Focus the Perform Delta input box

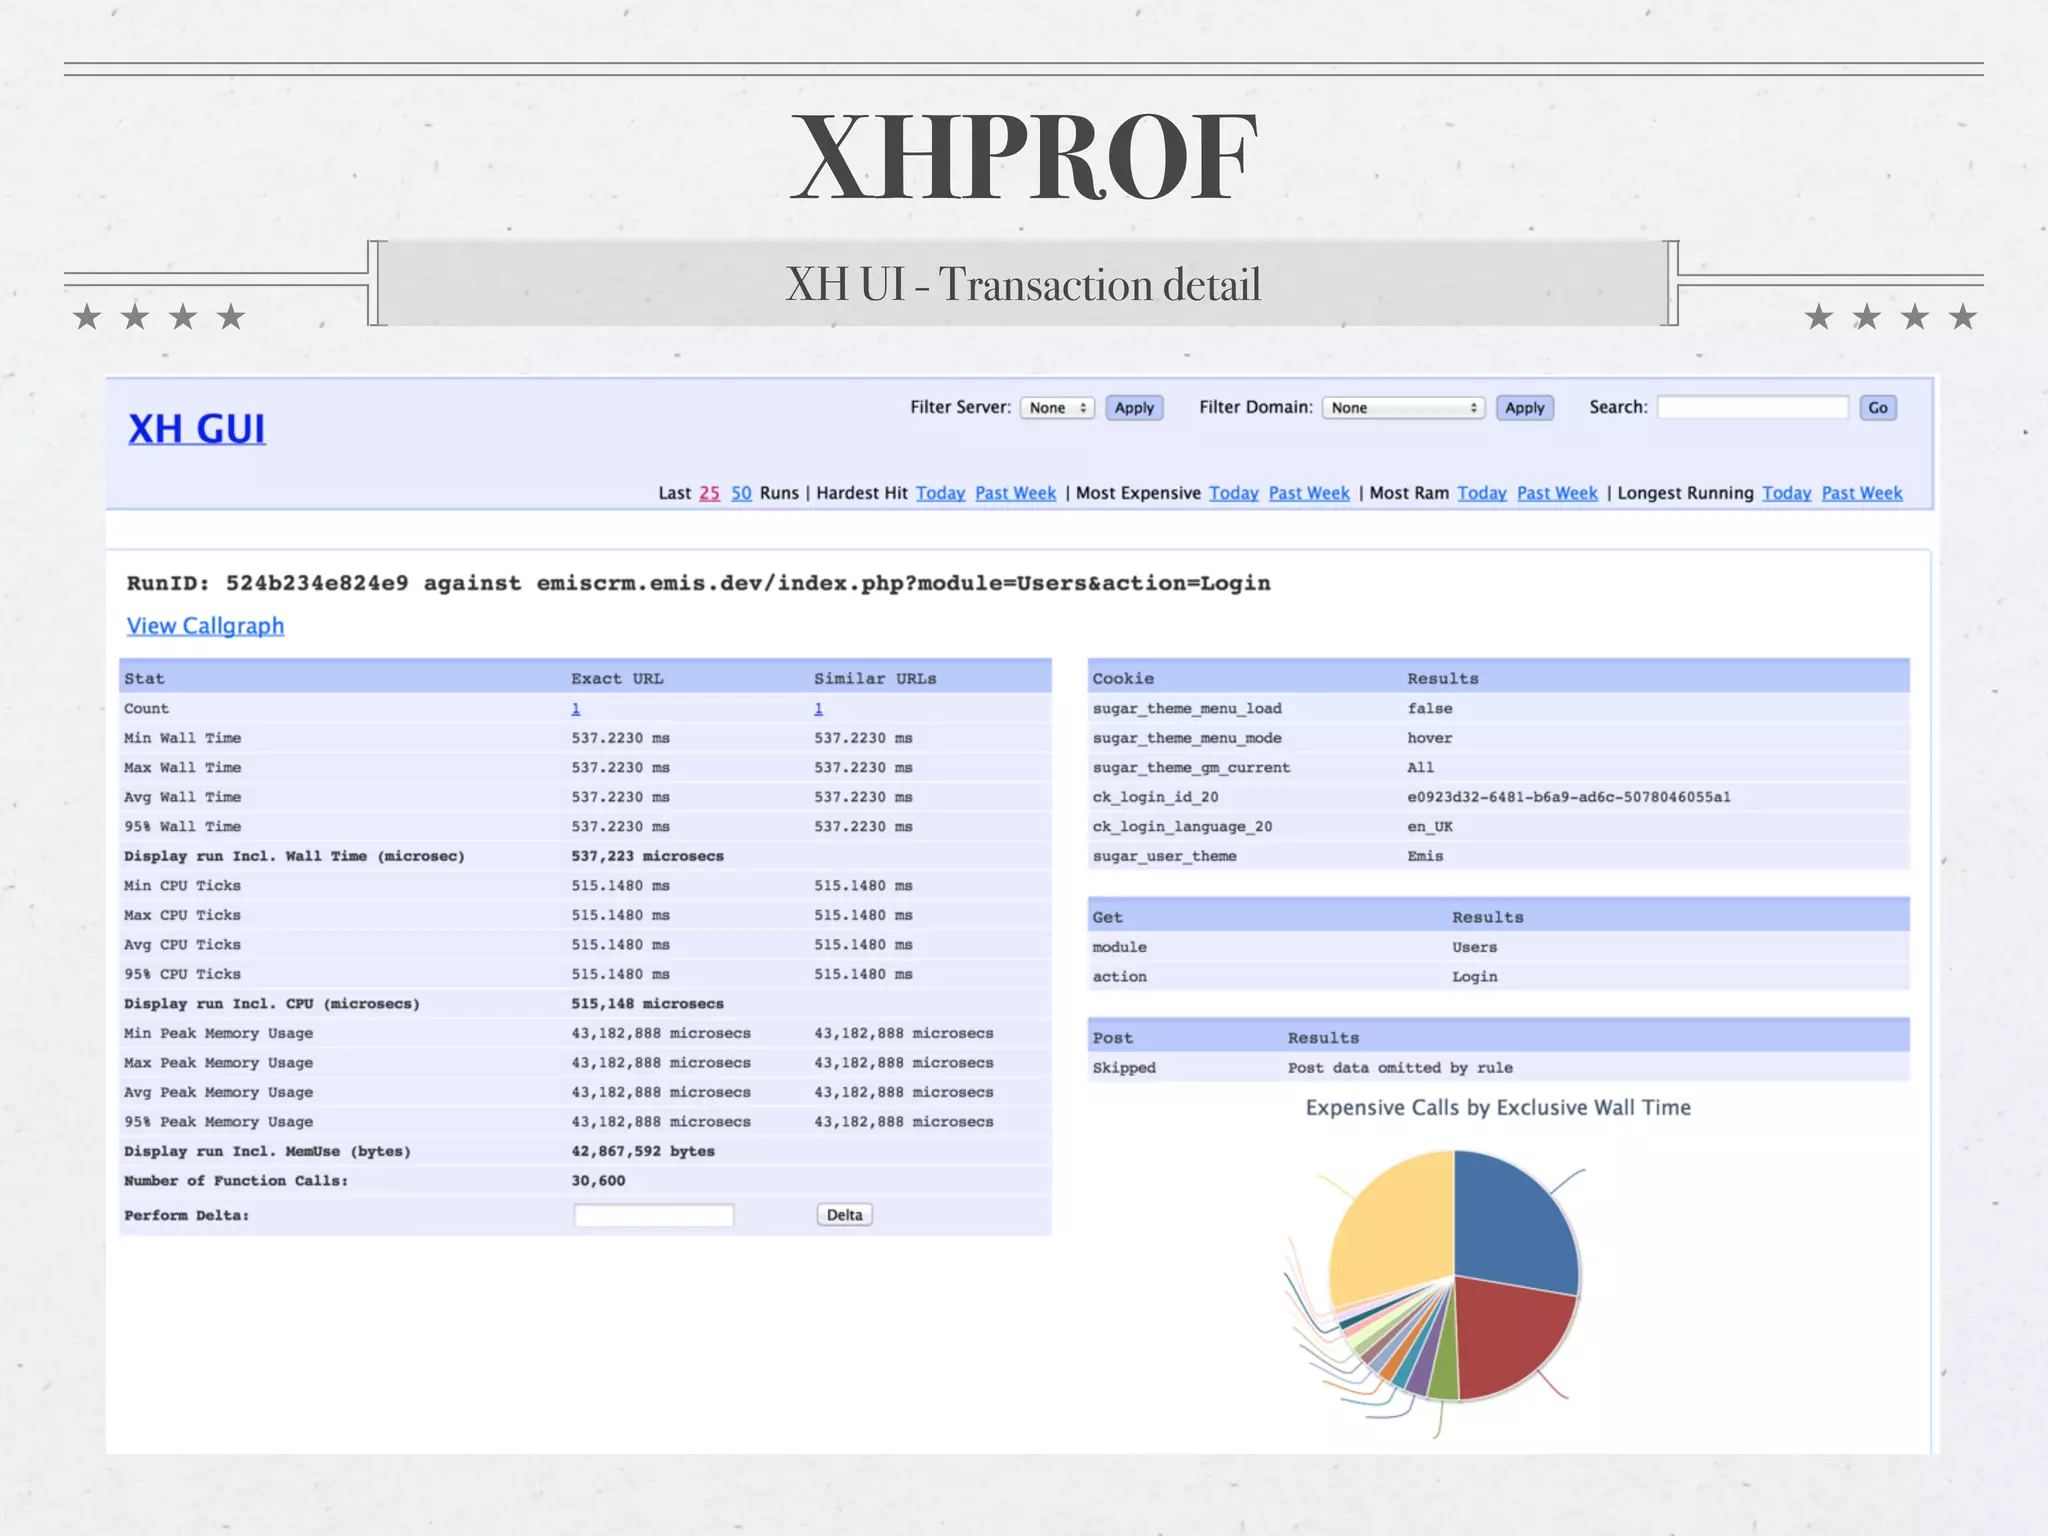click(653, 1215)
